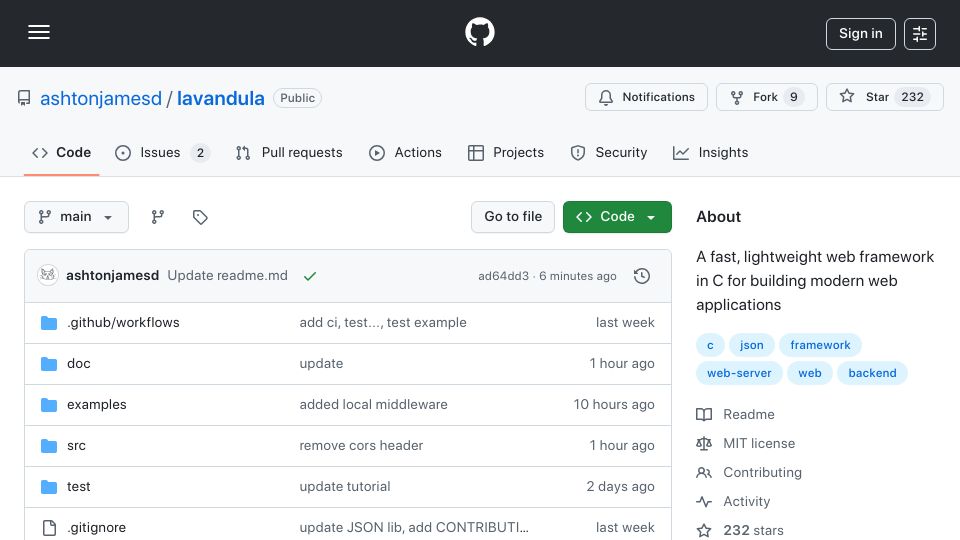Open 'update JSON lib, add CONTRIBUTI...' commit
The width and height of the screenshot is (960, 540).
[x=414, y=528]
